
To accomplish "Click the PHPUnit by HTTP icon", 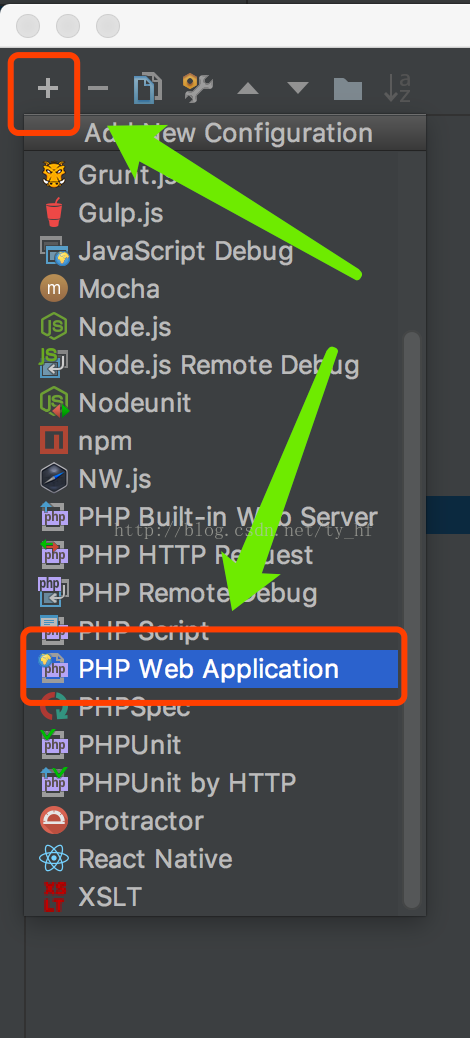I will [x=54, y=782].
